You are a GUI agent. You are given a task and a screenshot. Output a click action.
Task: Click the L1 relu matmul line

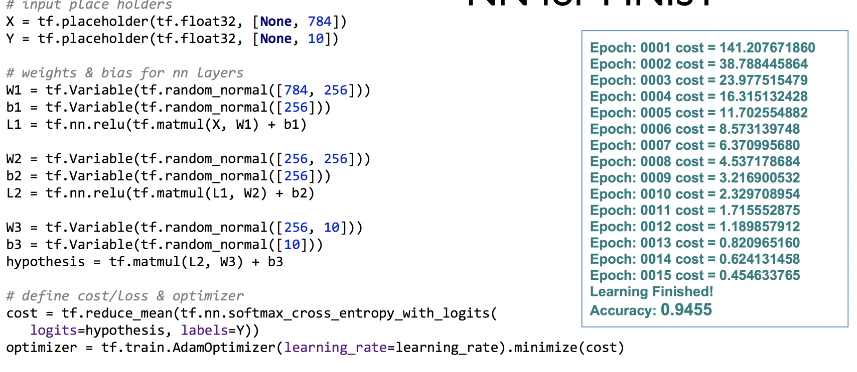[x=157, y=125]
